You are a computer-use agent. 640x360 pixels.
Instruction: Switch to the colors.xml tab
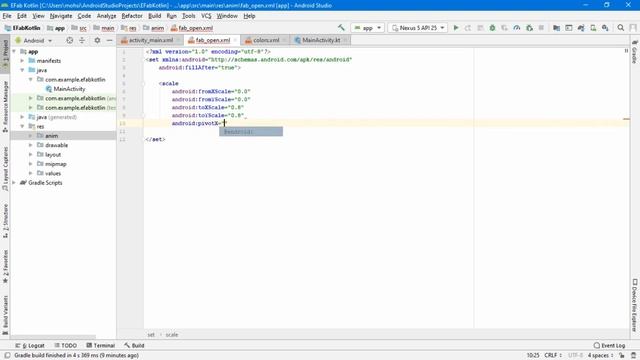tap(266, 40)
